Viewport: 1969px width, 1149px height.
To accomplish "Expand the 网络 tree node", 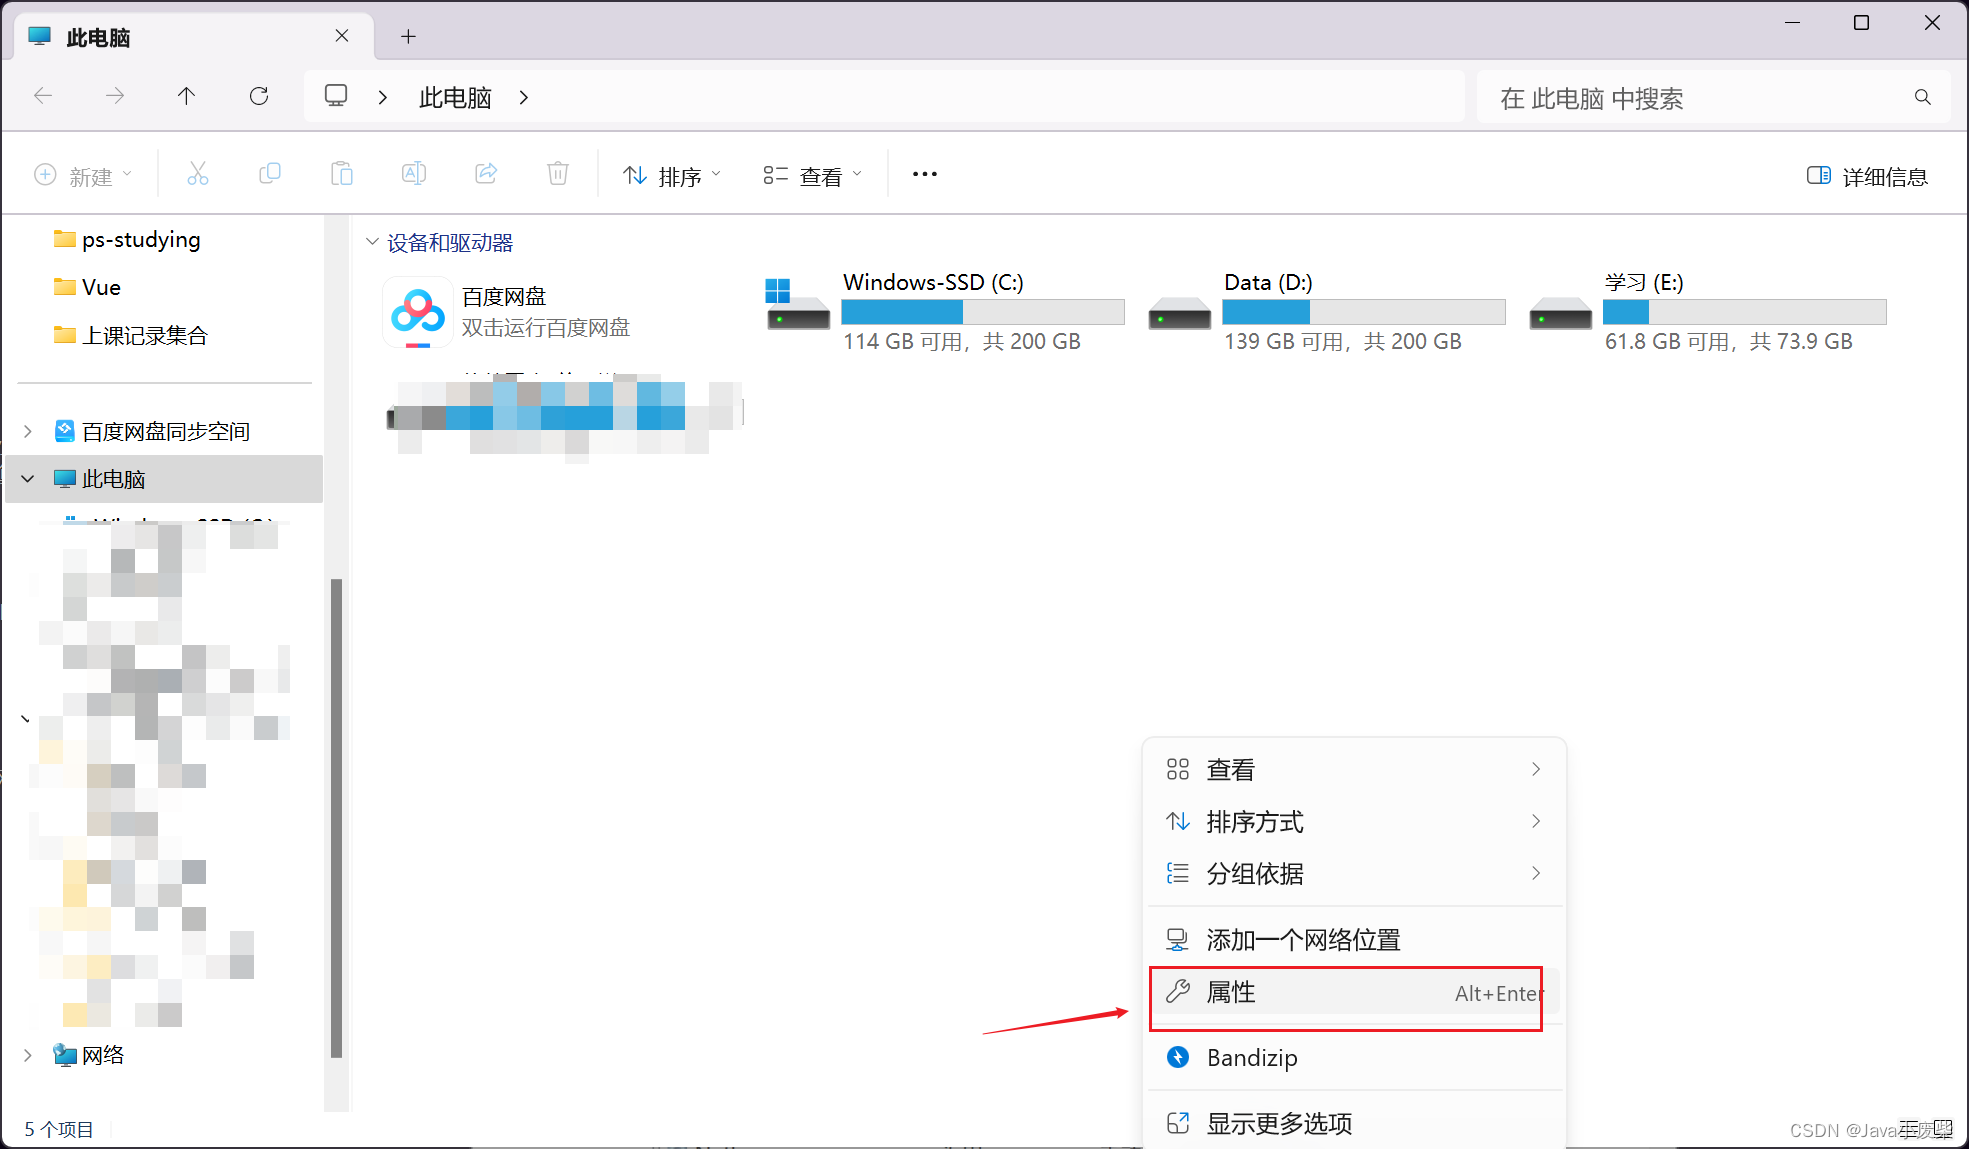I will click(x=28, y=1055).
